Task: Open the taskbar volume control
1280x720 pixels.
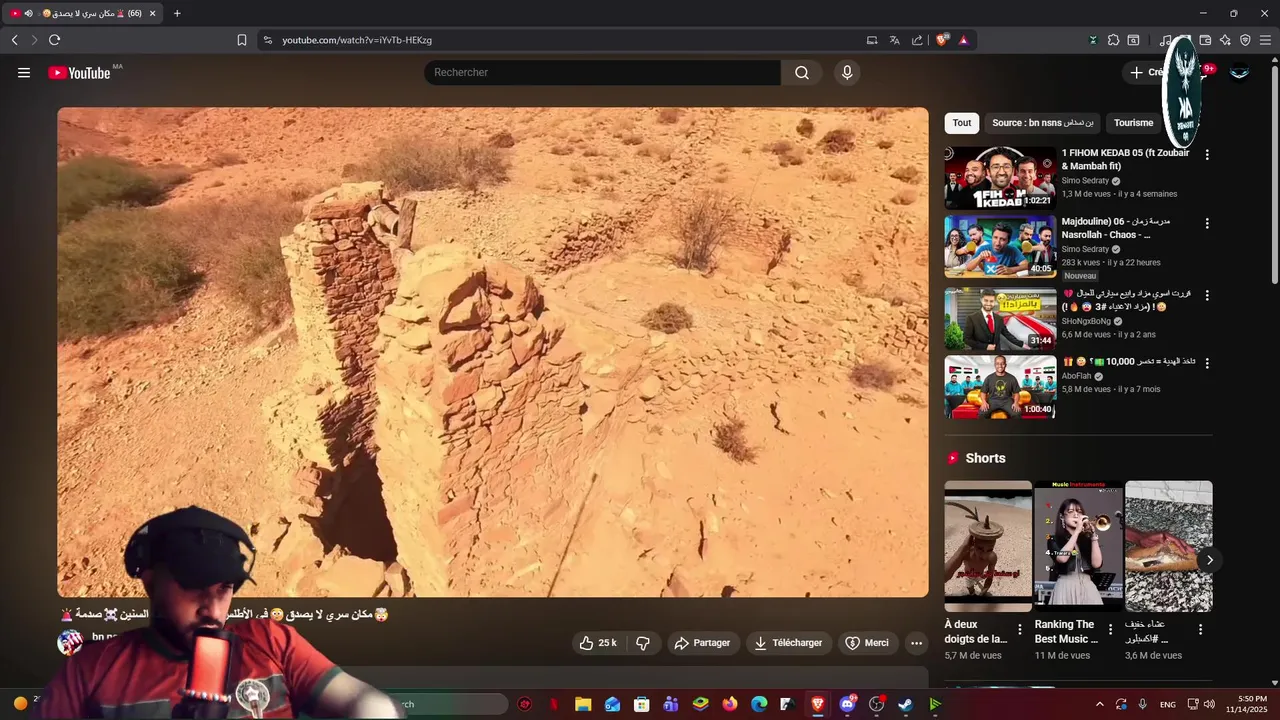Action: (x=1209, y=704)
